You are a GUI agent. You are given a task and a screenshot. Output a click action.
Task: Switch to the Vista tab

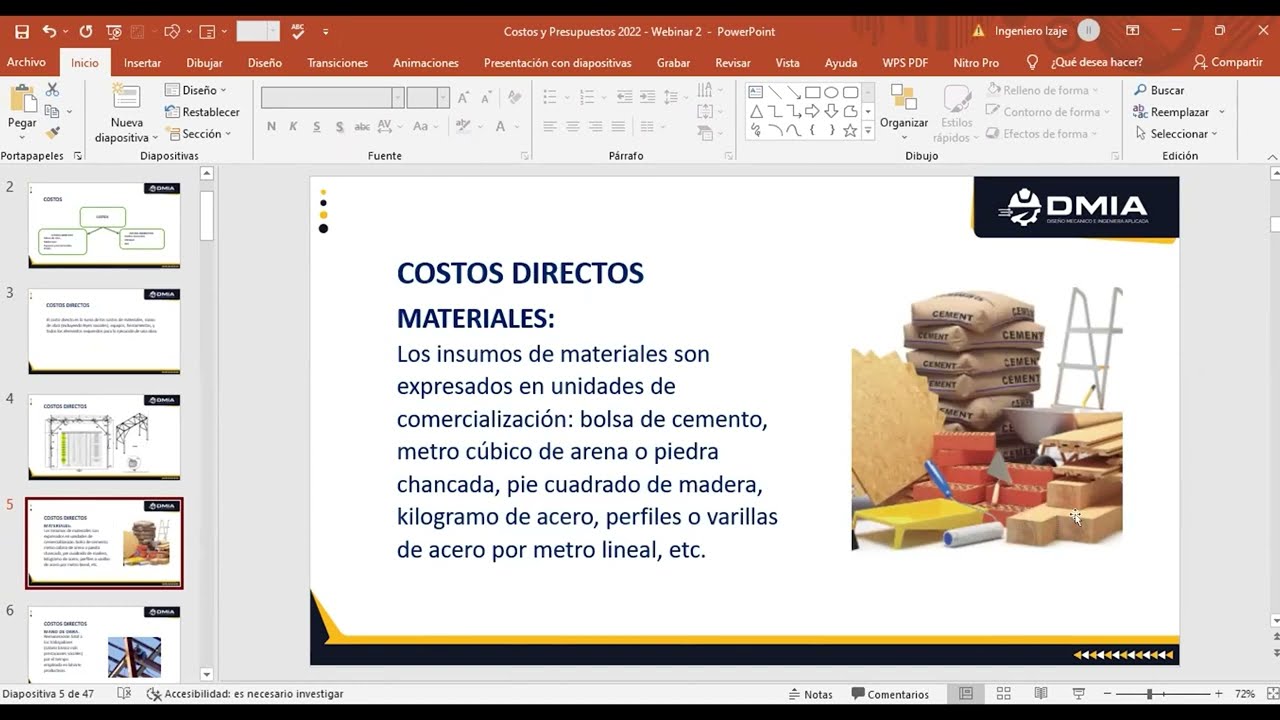coord(788,63)
